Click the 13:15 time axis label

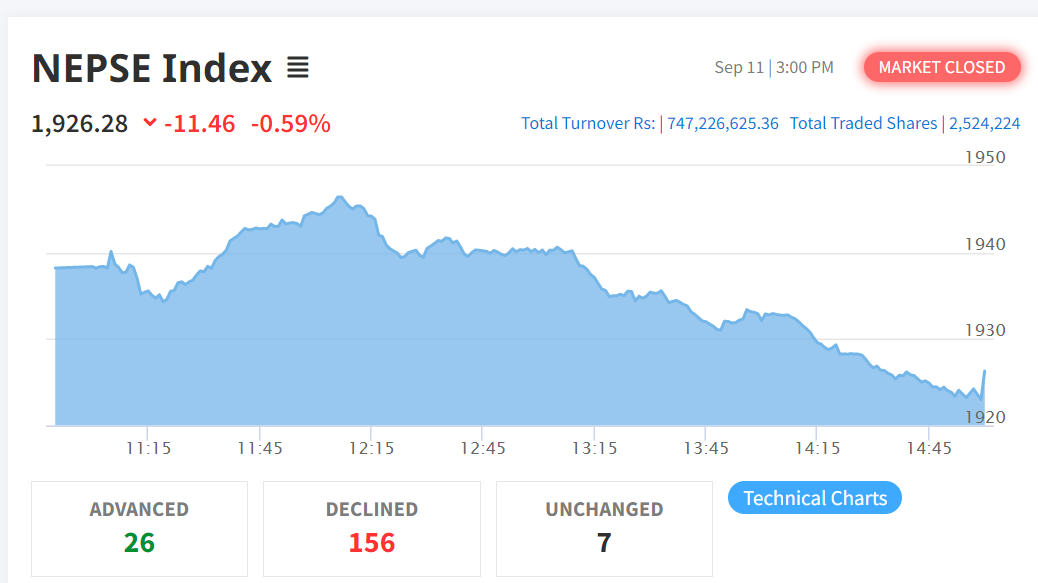pos(594,449)
